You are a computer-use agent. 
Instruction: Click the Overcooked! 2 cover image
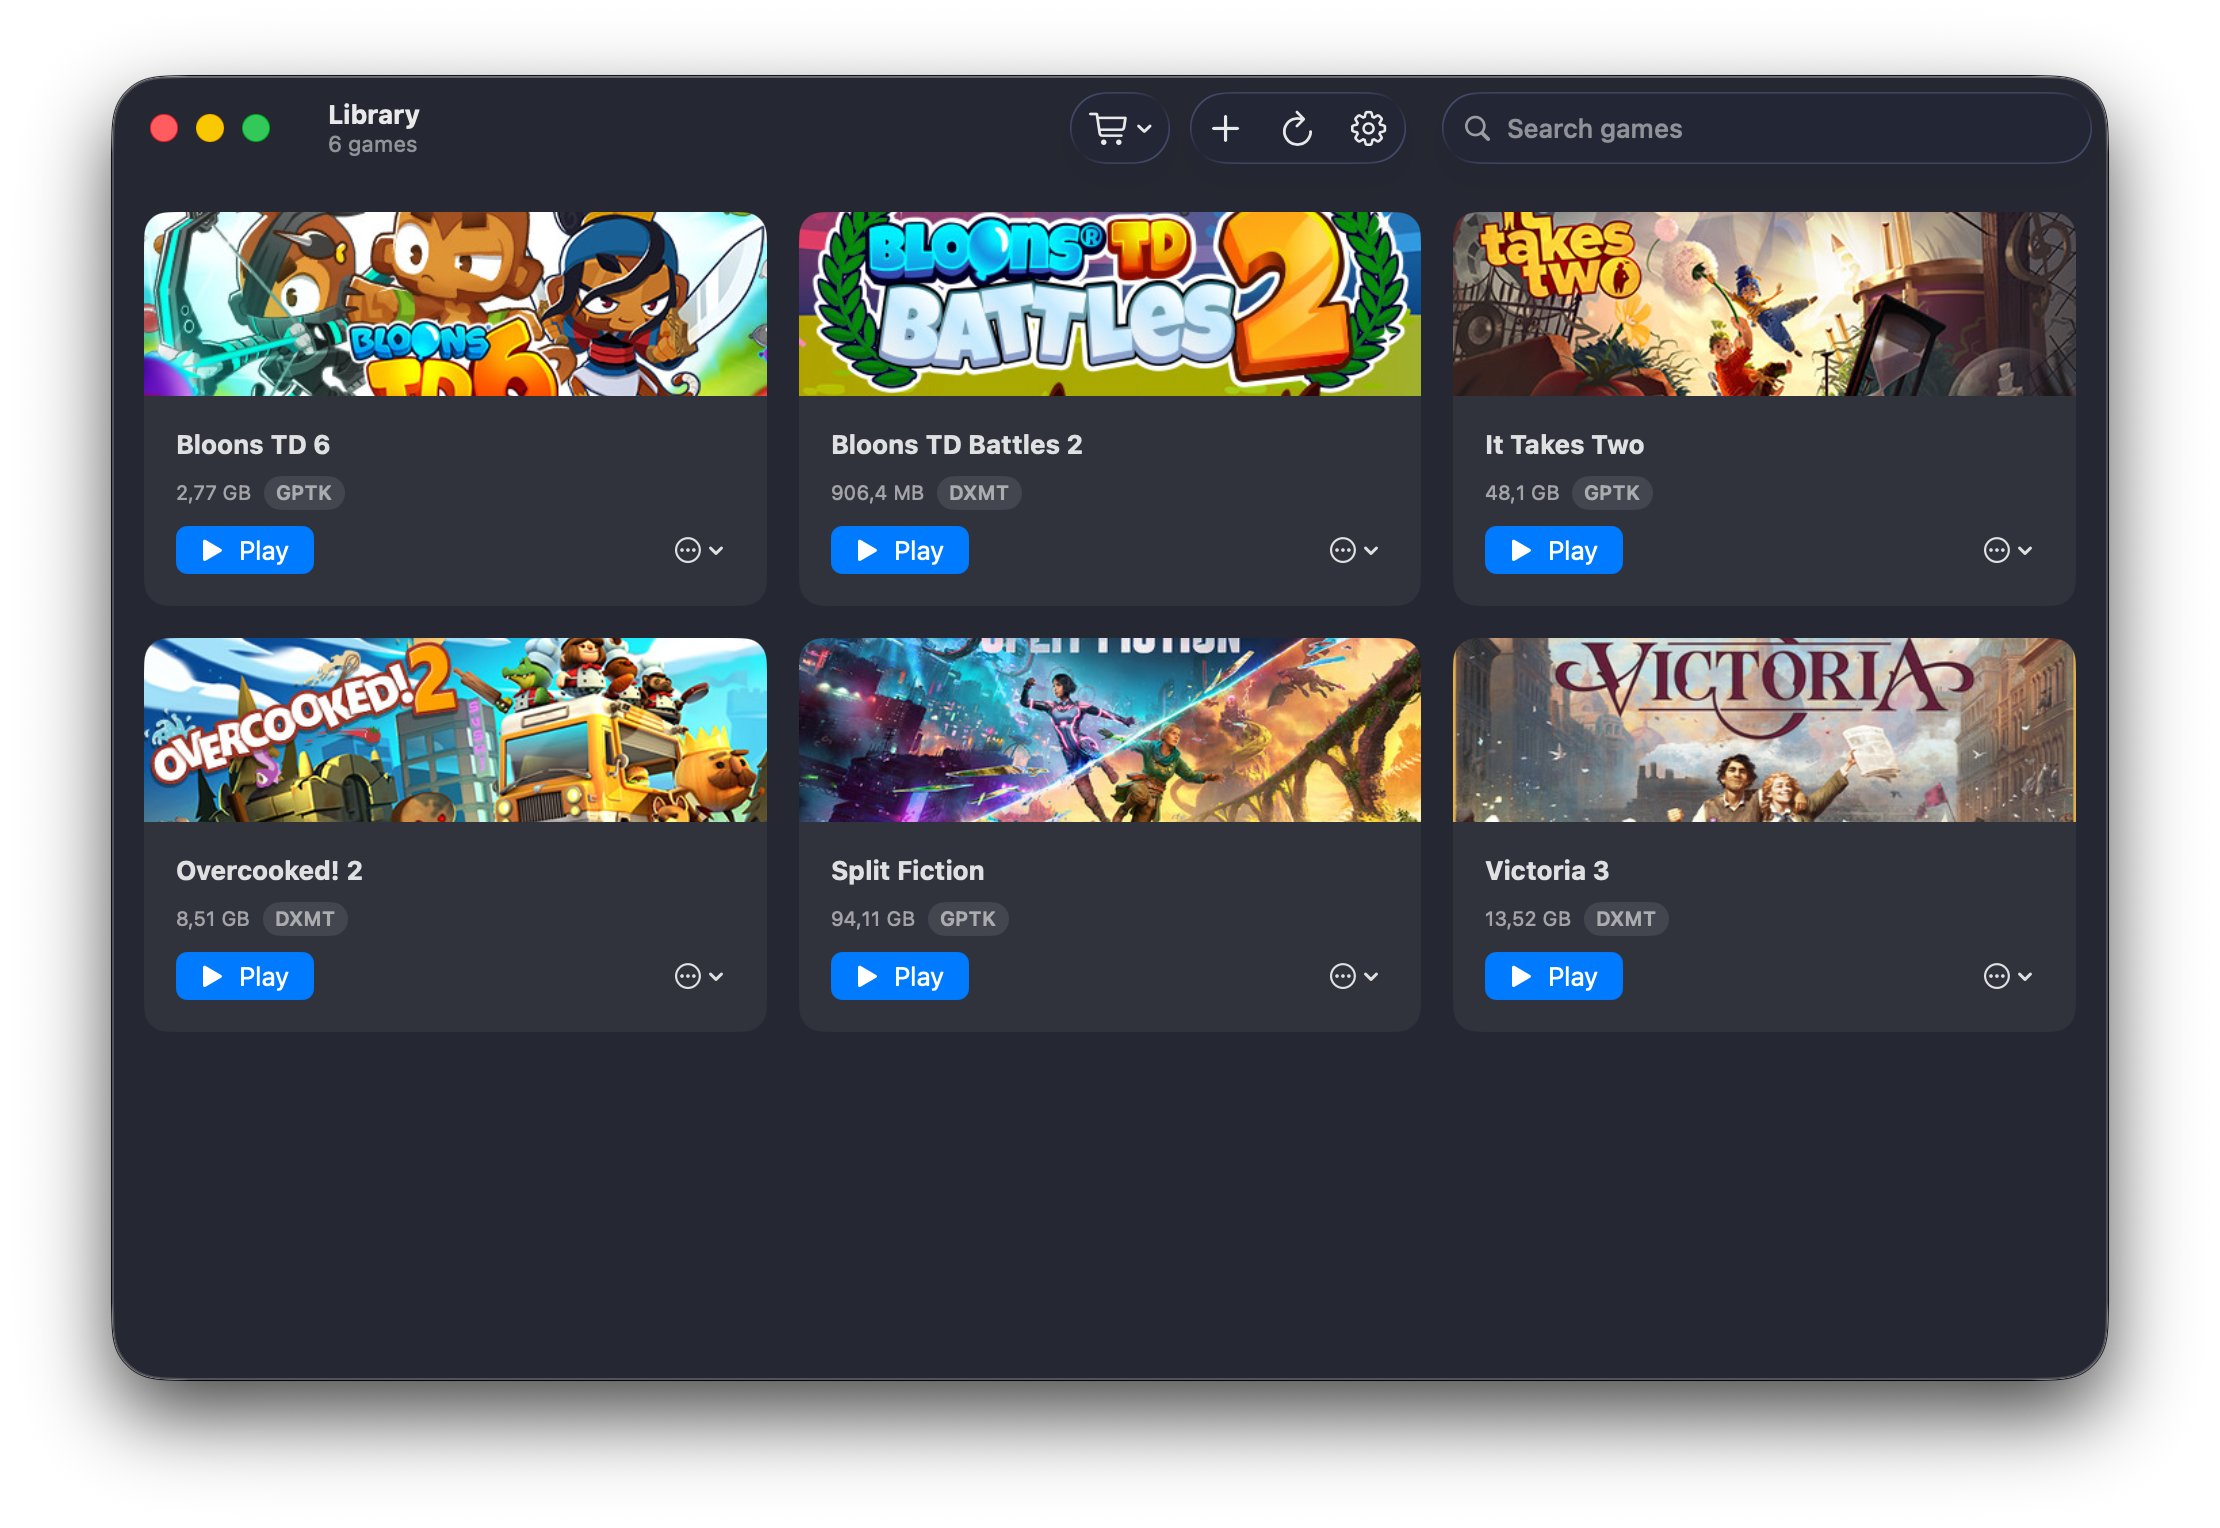point(455,730)
